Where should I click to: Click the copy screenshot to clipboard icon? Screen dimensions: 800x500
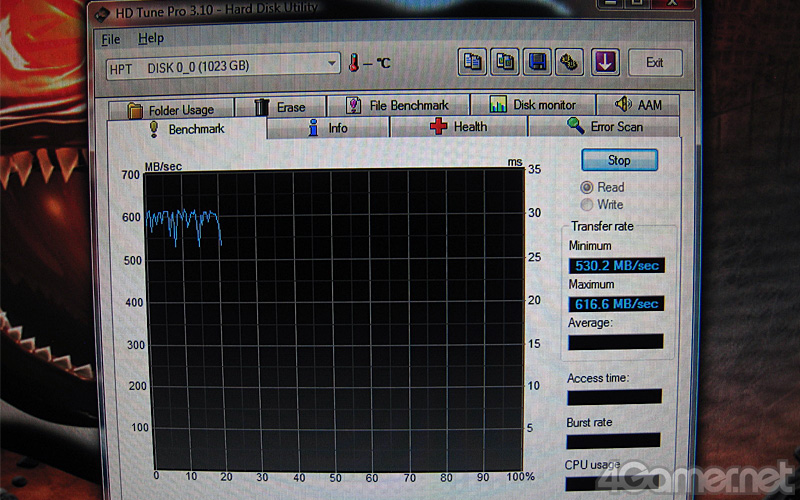(x=507, y=62)
